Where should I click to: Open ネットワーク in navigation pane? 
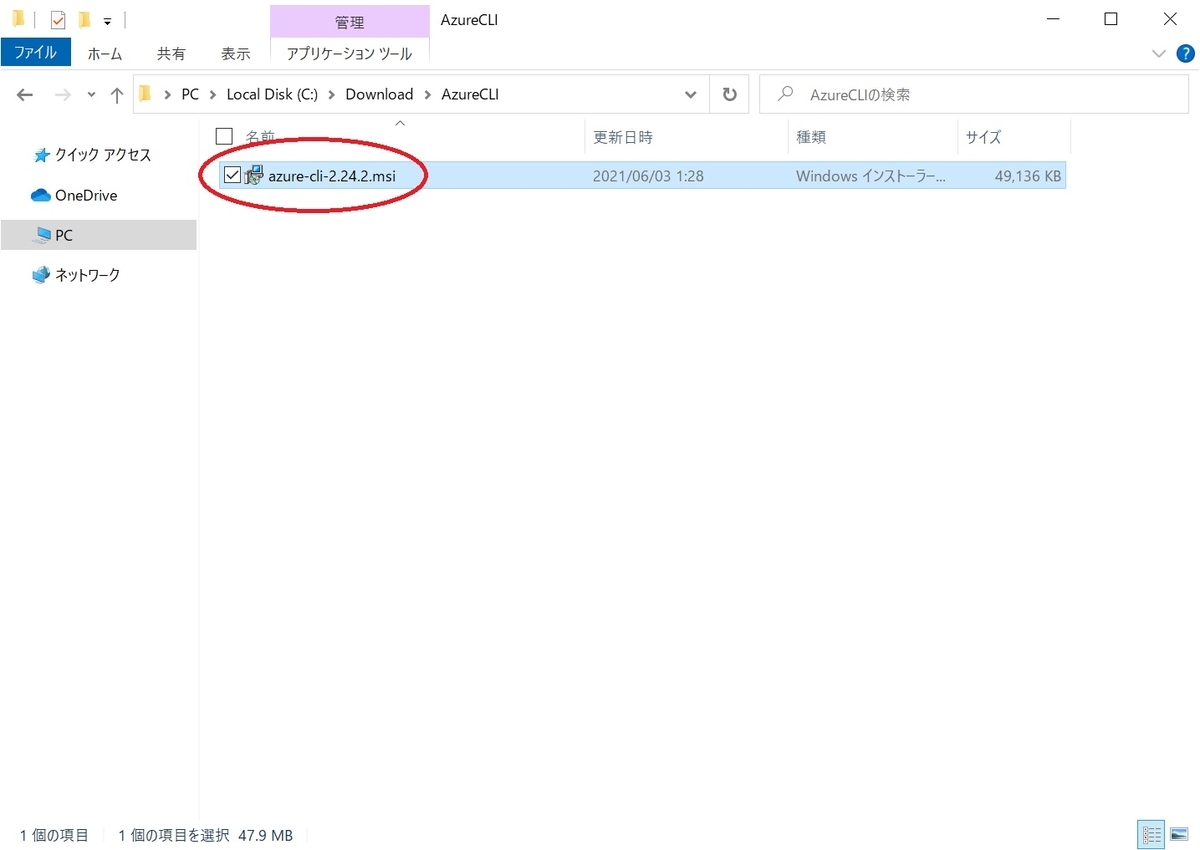tap(87, 275)
